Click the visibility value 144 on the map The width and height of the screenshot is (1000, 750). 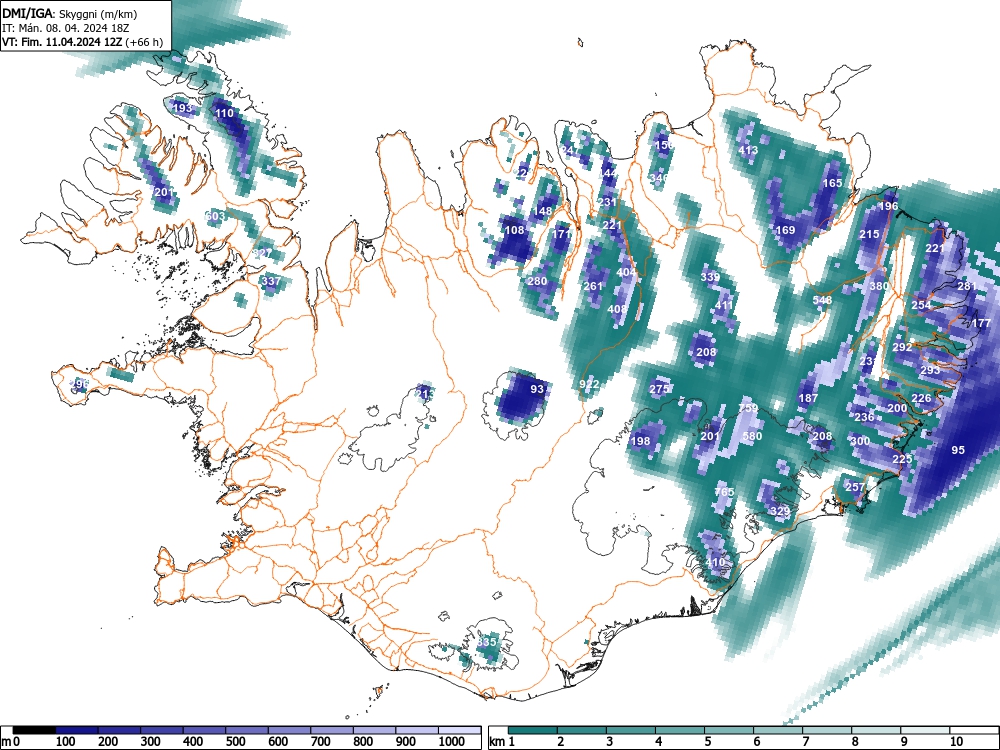pyautogui.click(x=608, y=173)
